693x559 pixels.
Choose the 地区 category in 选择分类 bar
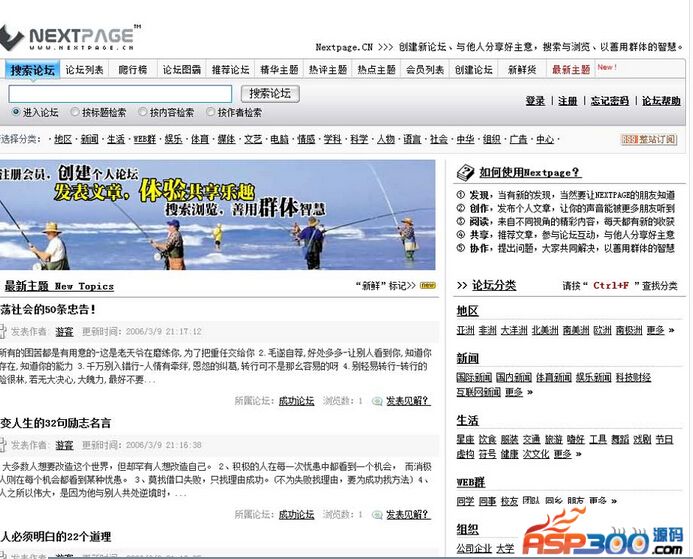pos(63,139)
